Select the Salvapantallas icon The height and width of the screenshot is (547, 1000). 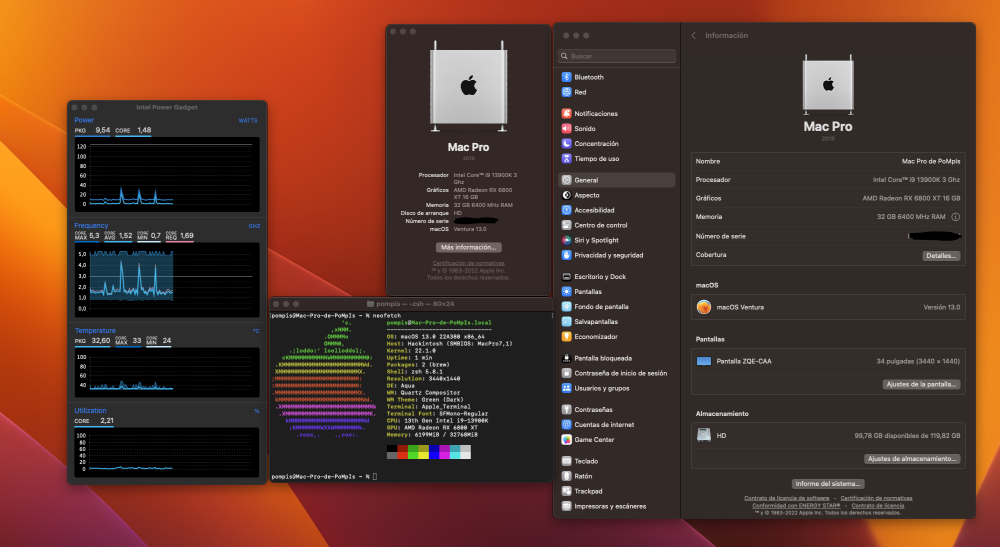(566, 321)
